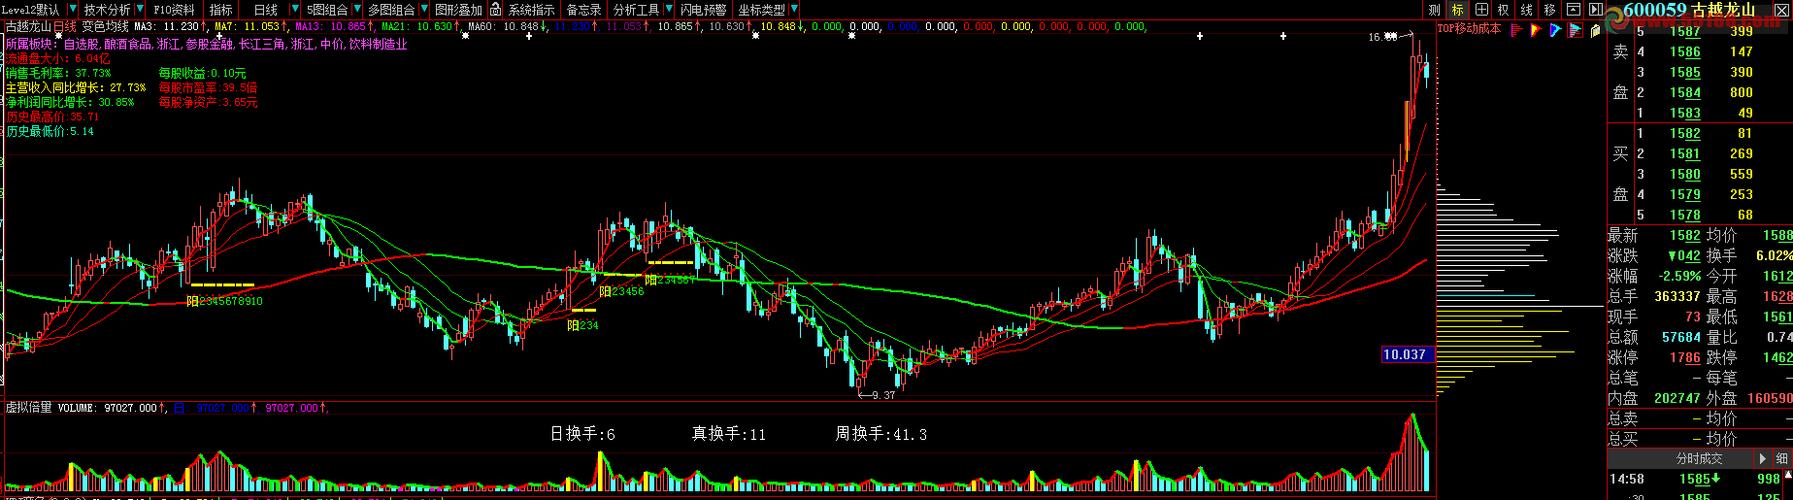Close the 600059 quote panel with X
This screenshot has width=1793, height=500.
click(1781, 10)
